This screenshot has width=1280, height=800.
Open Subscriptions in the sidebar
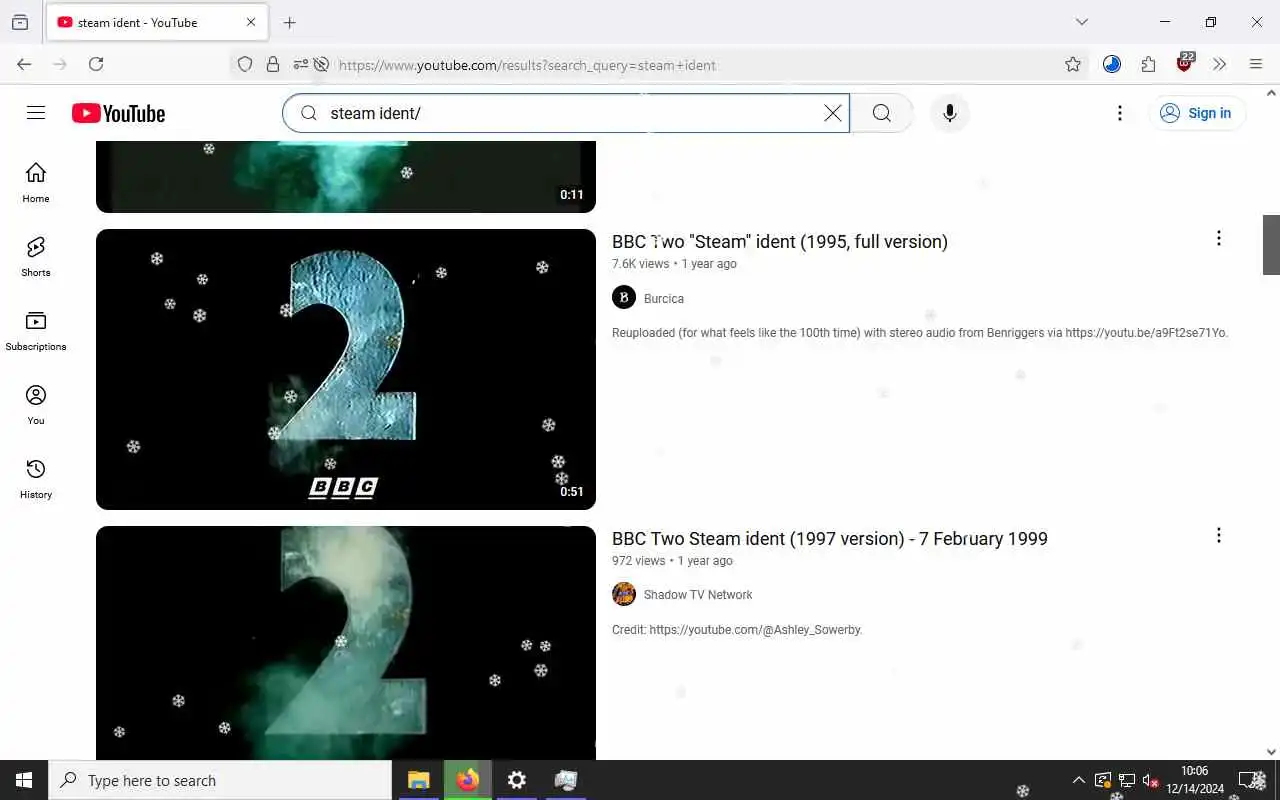[x=36, y=330]
